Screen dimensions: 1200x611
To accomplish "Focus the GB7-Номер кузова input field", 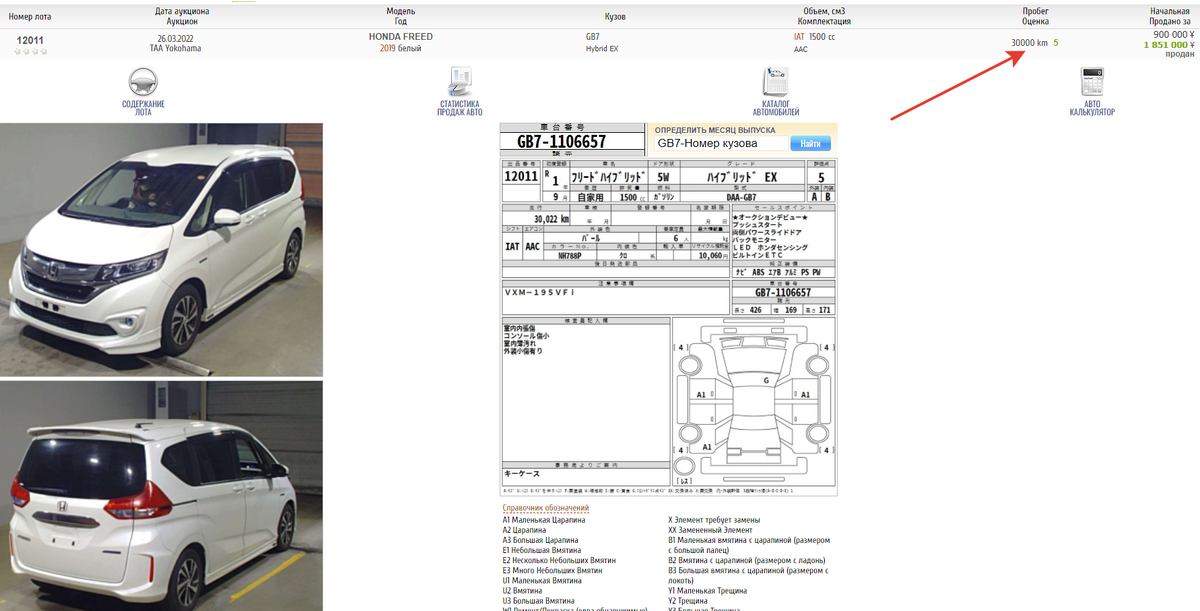I will (x=720, y=144).
